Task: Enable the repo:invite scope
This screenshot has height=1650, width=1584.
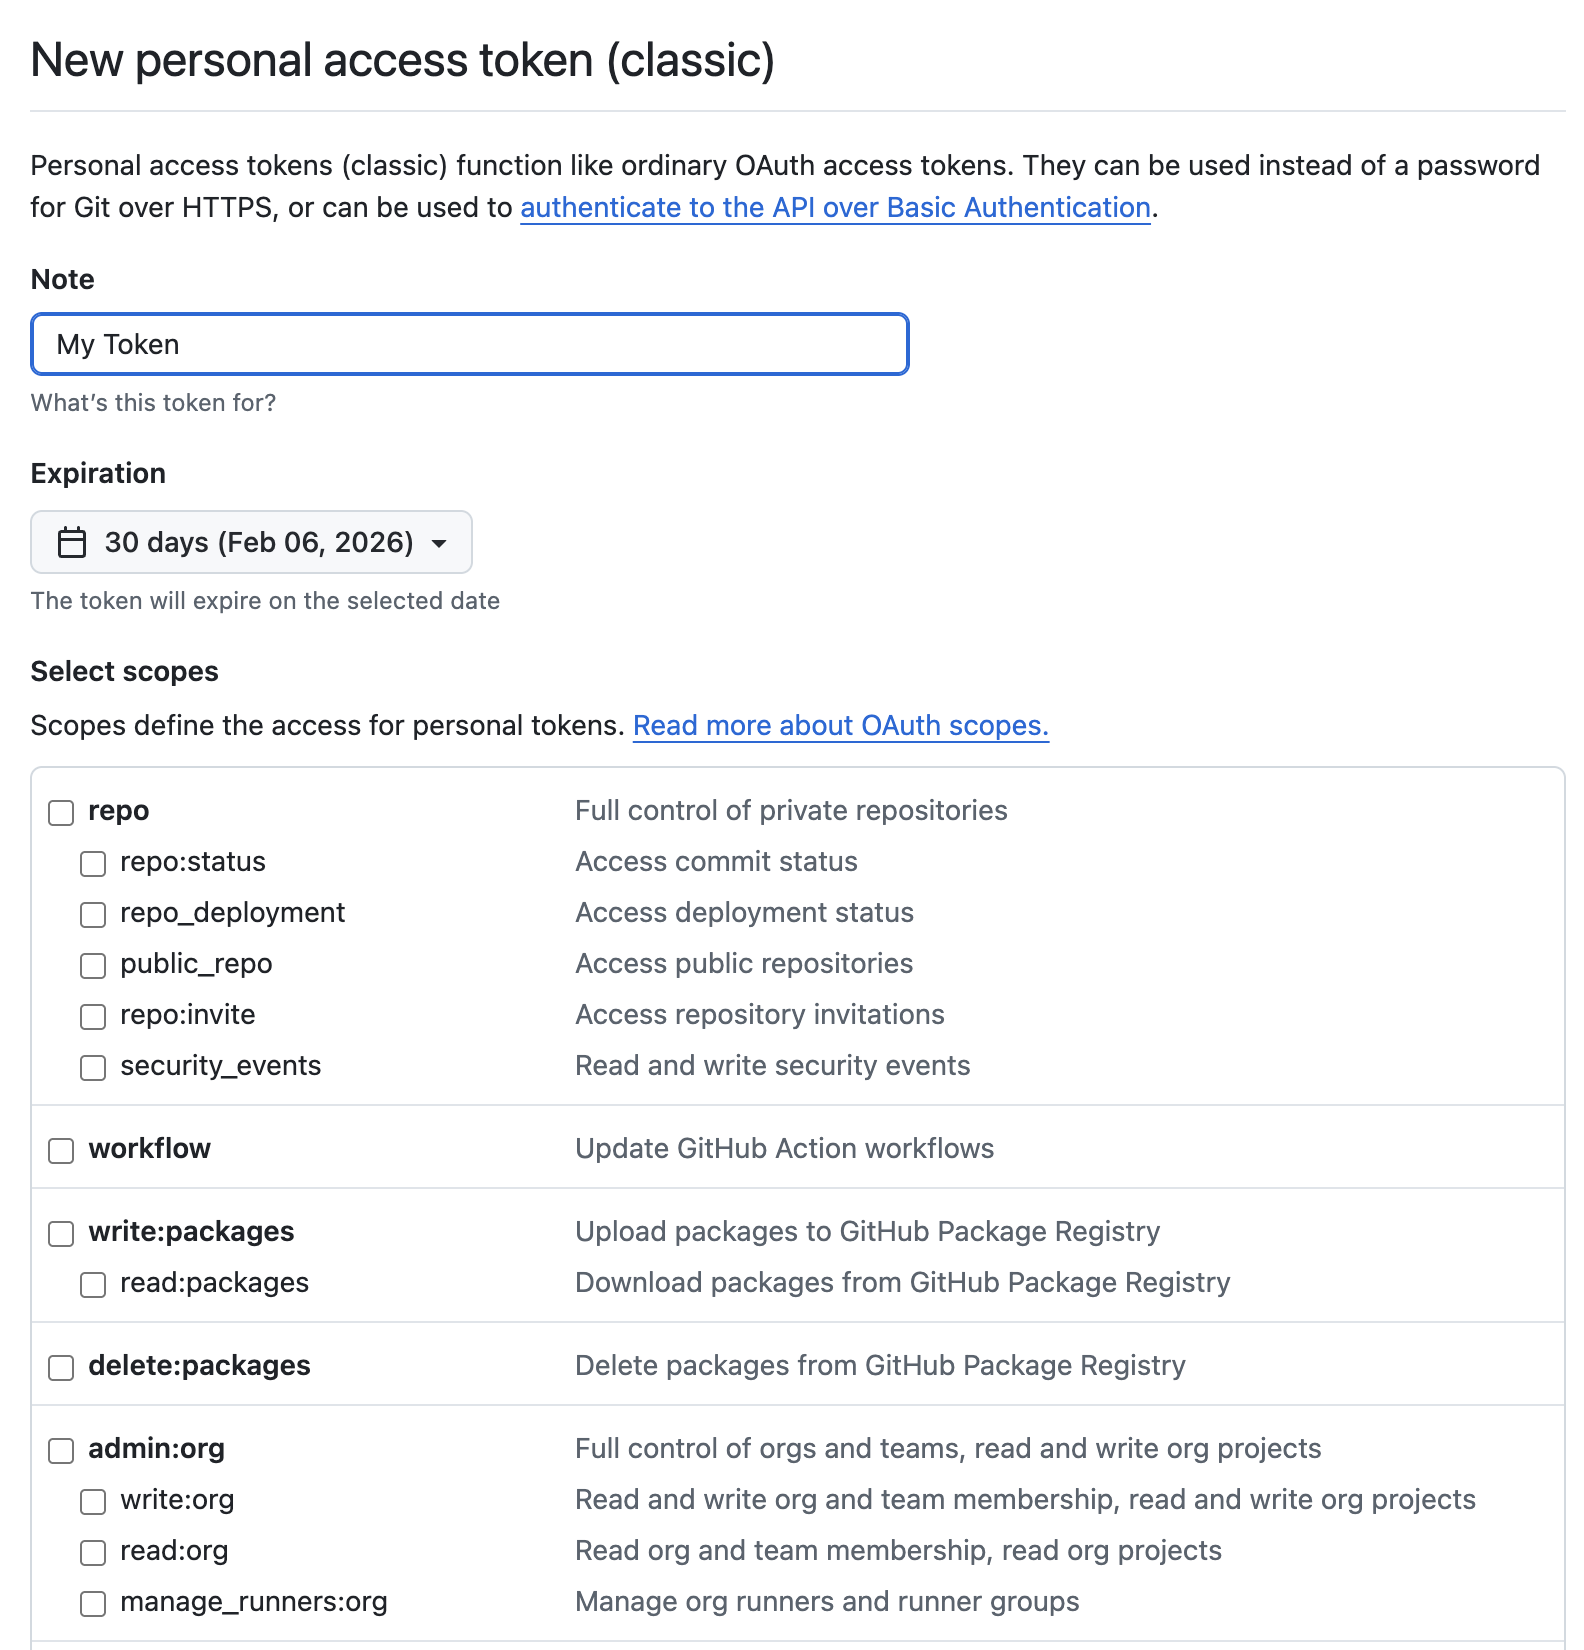Action: tap(93, 1016)
